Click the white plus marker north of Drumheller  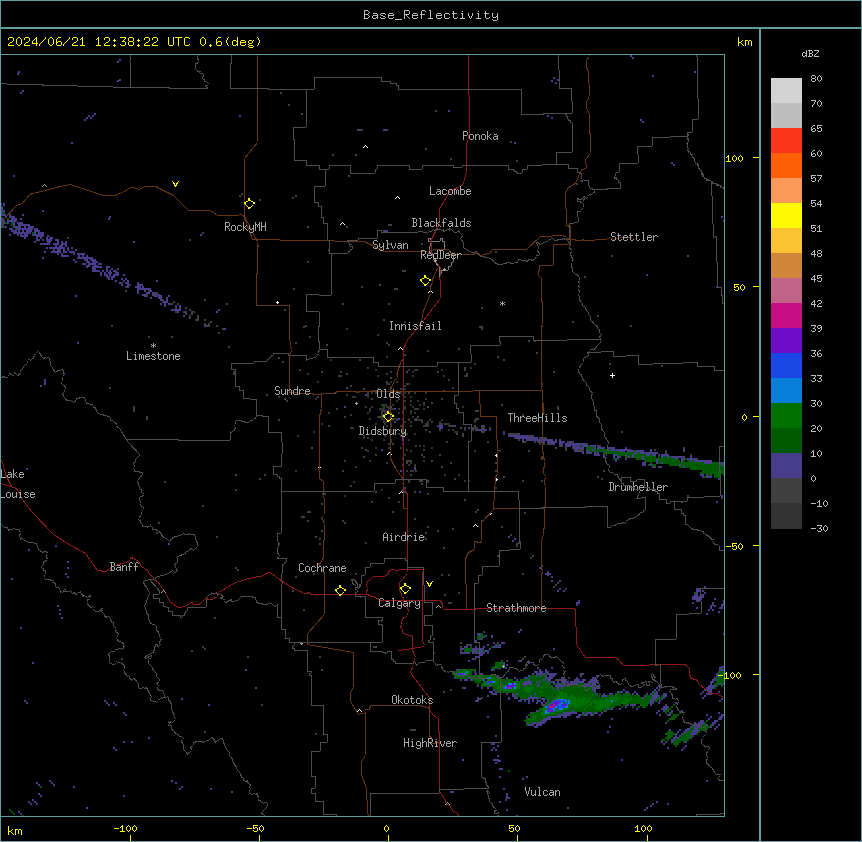[x=612, y=375]
